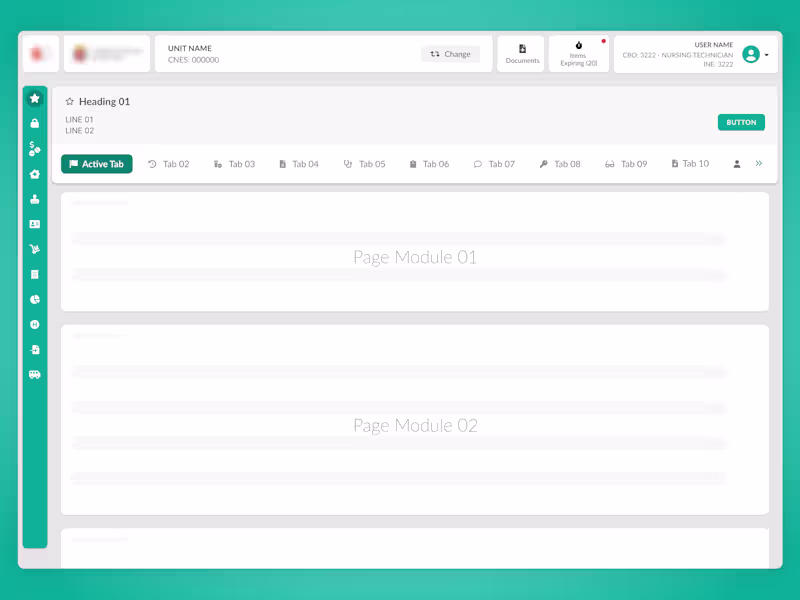Click the stamp icon in the sidebar
The height and width of the screenshot is (600, 800).
pyautogui.click(x=35, y=198)
